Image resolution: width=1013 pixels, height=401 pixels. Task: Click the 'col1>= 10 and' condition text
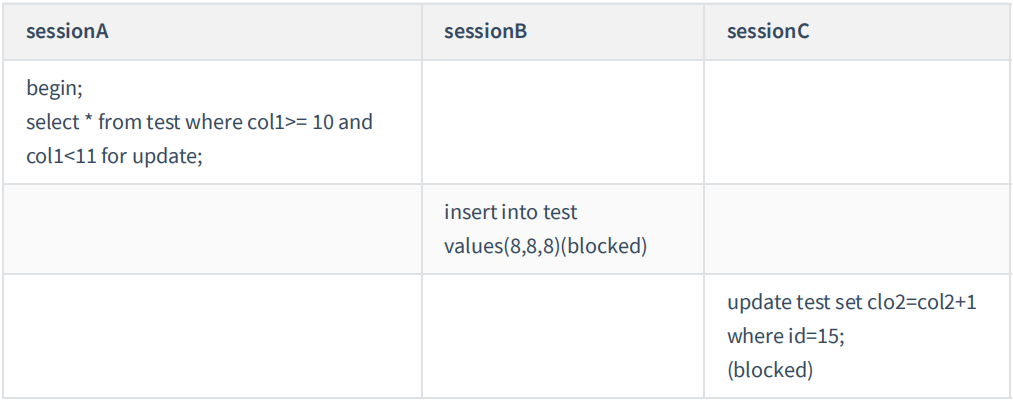click(x=308, y=123)
